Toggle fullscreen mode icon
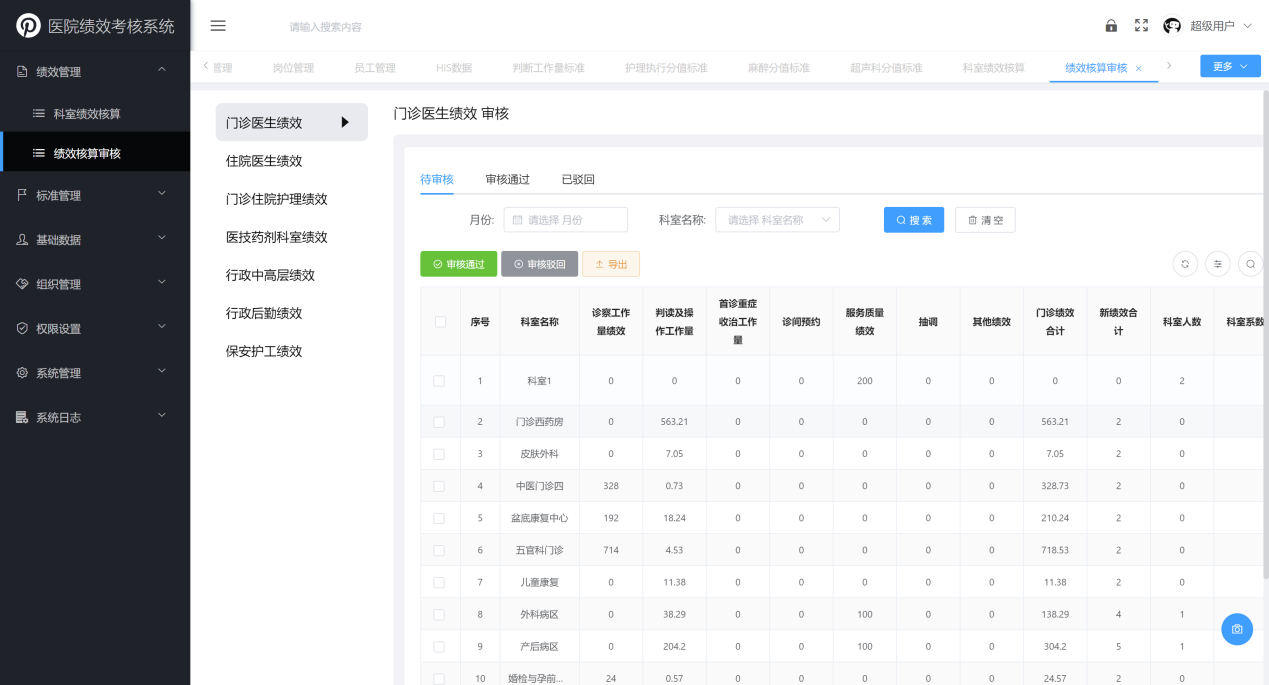Image resolution: width=1269 pixels, height=685 pixels. click(x=1141, y=26)
